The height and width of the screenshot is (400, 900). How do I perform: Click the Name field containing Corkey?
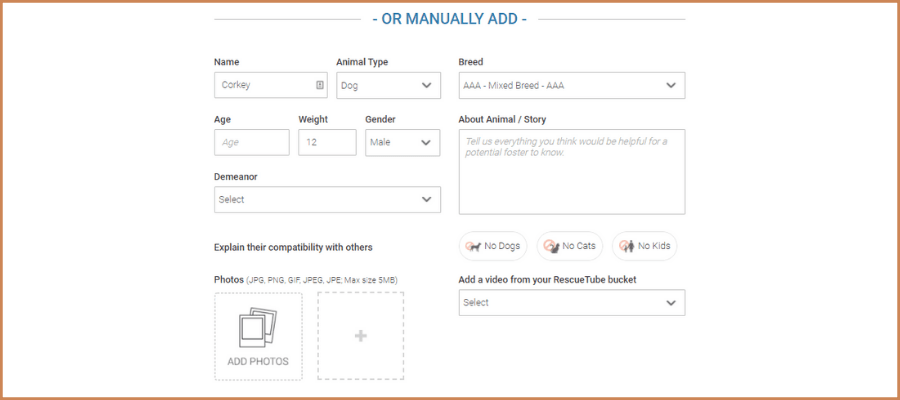[262, 85]
